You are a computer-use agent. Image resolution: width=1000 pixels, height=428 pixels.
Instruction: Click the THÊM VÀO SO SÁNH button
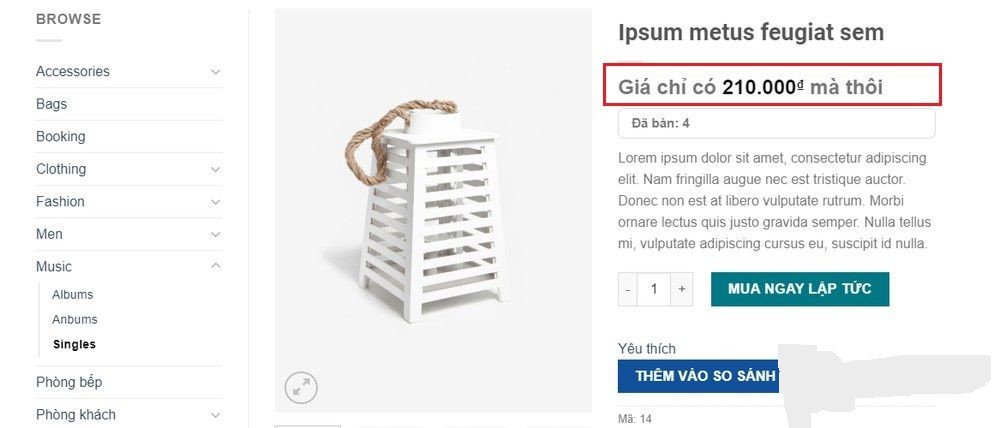[698, 376]
